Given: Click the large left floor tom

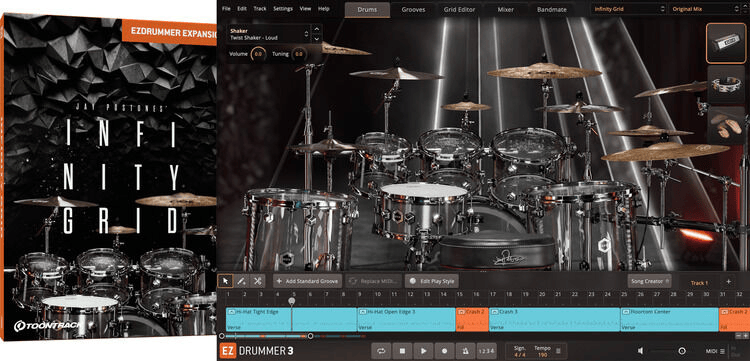Looking at the screenshot, I should [300, 230].
